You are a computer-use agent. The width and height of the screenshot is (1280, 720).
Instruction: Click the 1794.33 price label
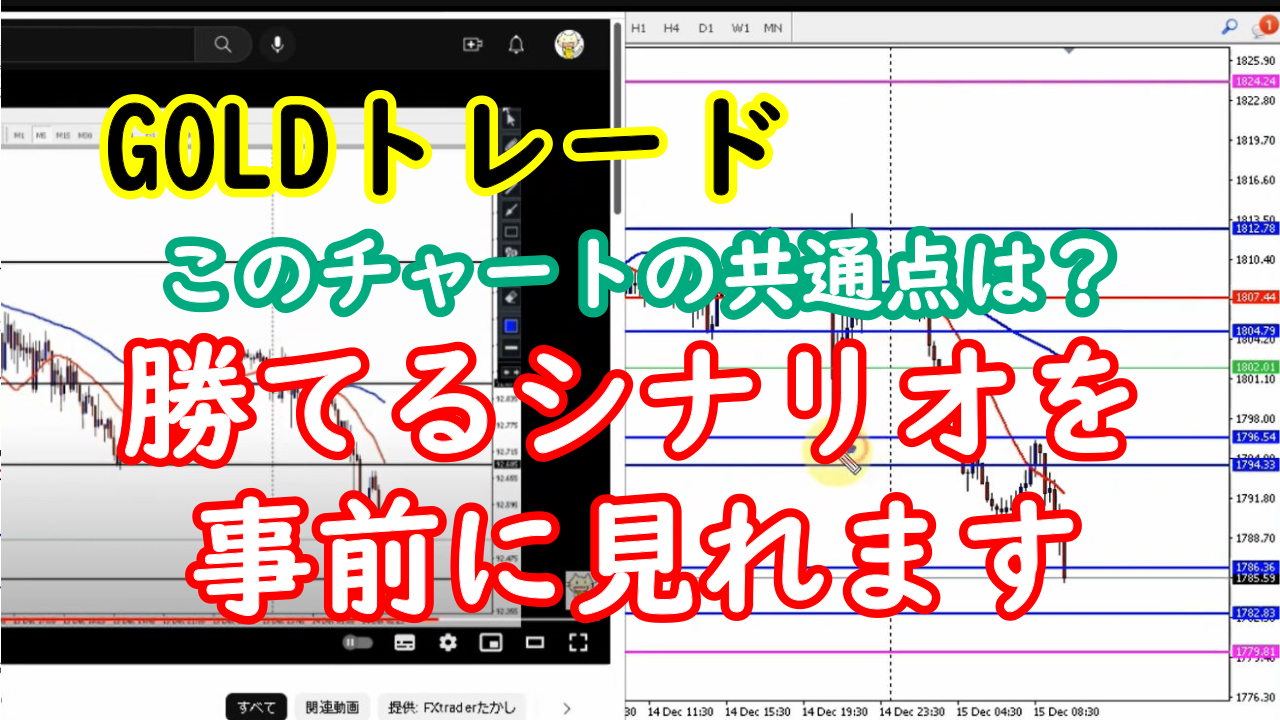pos(1255,465)
